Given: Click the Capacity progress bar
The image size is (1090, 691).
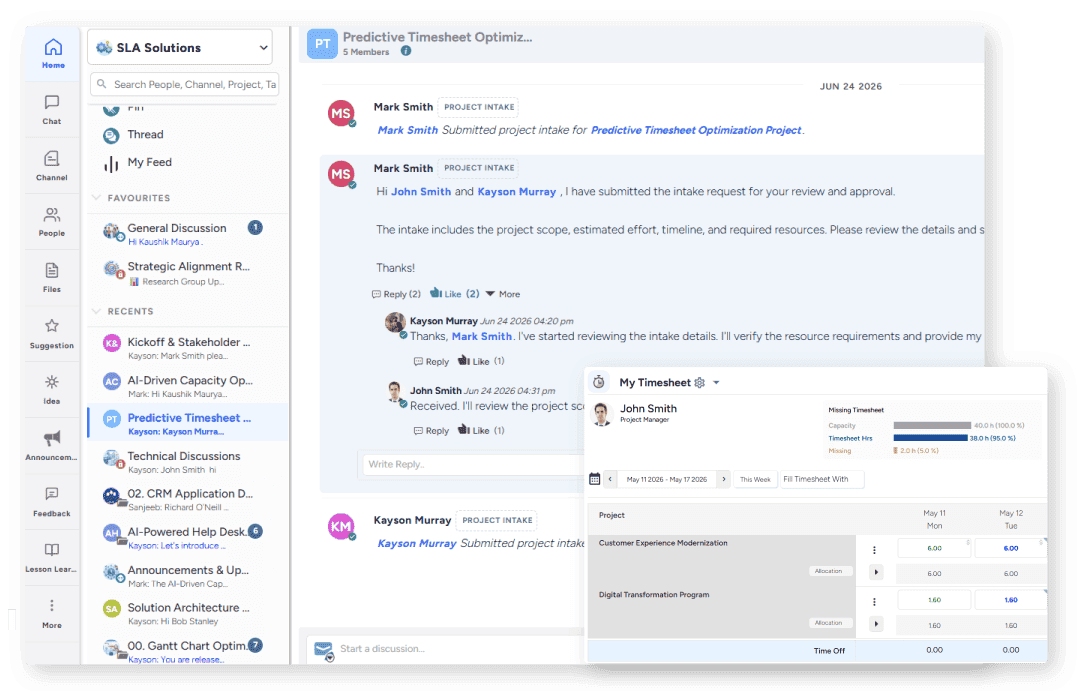Looking at the screenshot, I should [932, 425].
